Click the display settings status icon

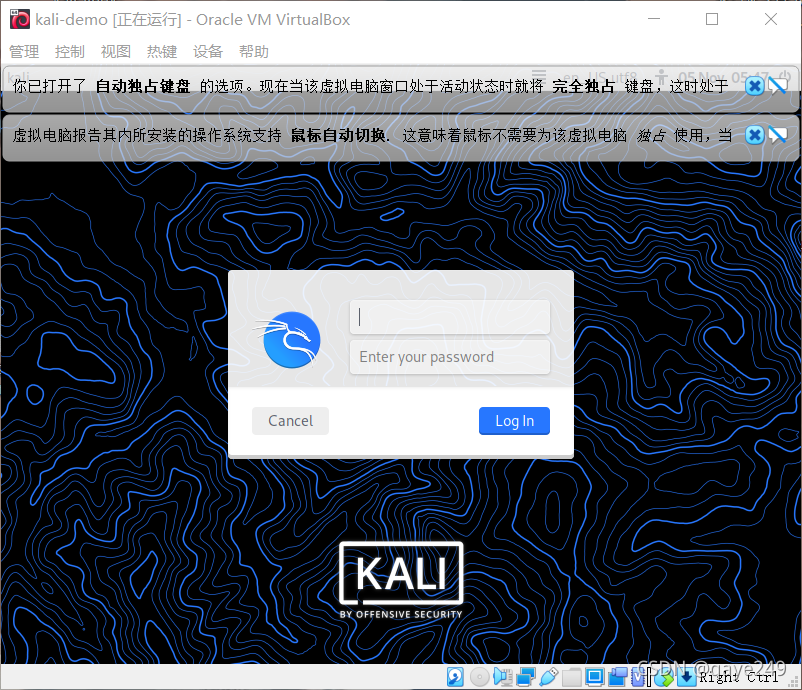point(594,677)
